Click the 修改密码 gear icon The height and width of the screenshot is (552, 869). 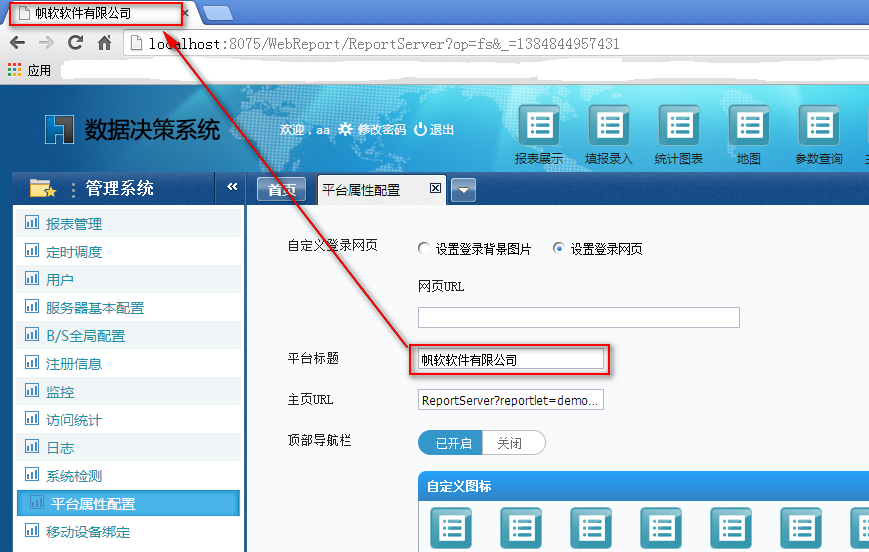point(345,129)
